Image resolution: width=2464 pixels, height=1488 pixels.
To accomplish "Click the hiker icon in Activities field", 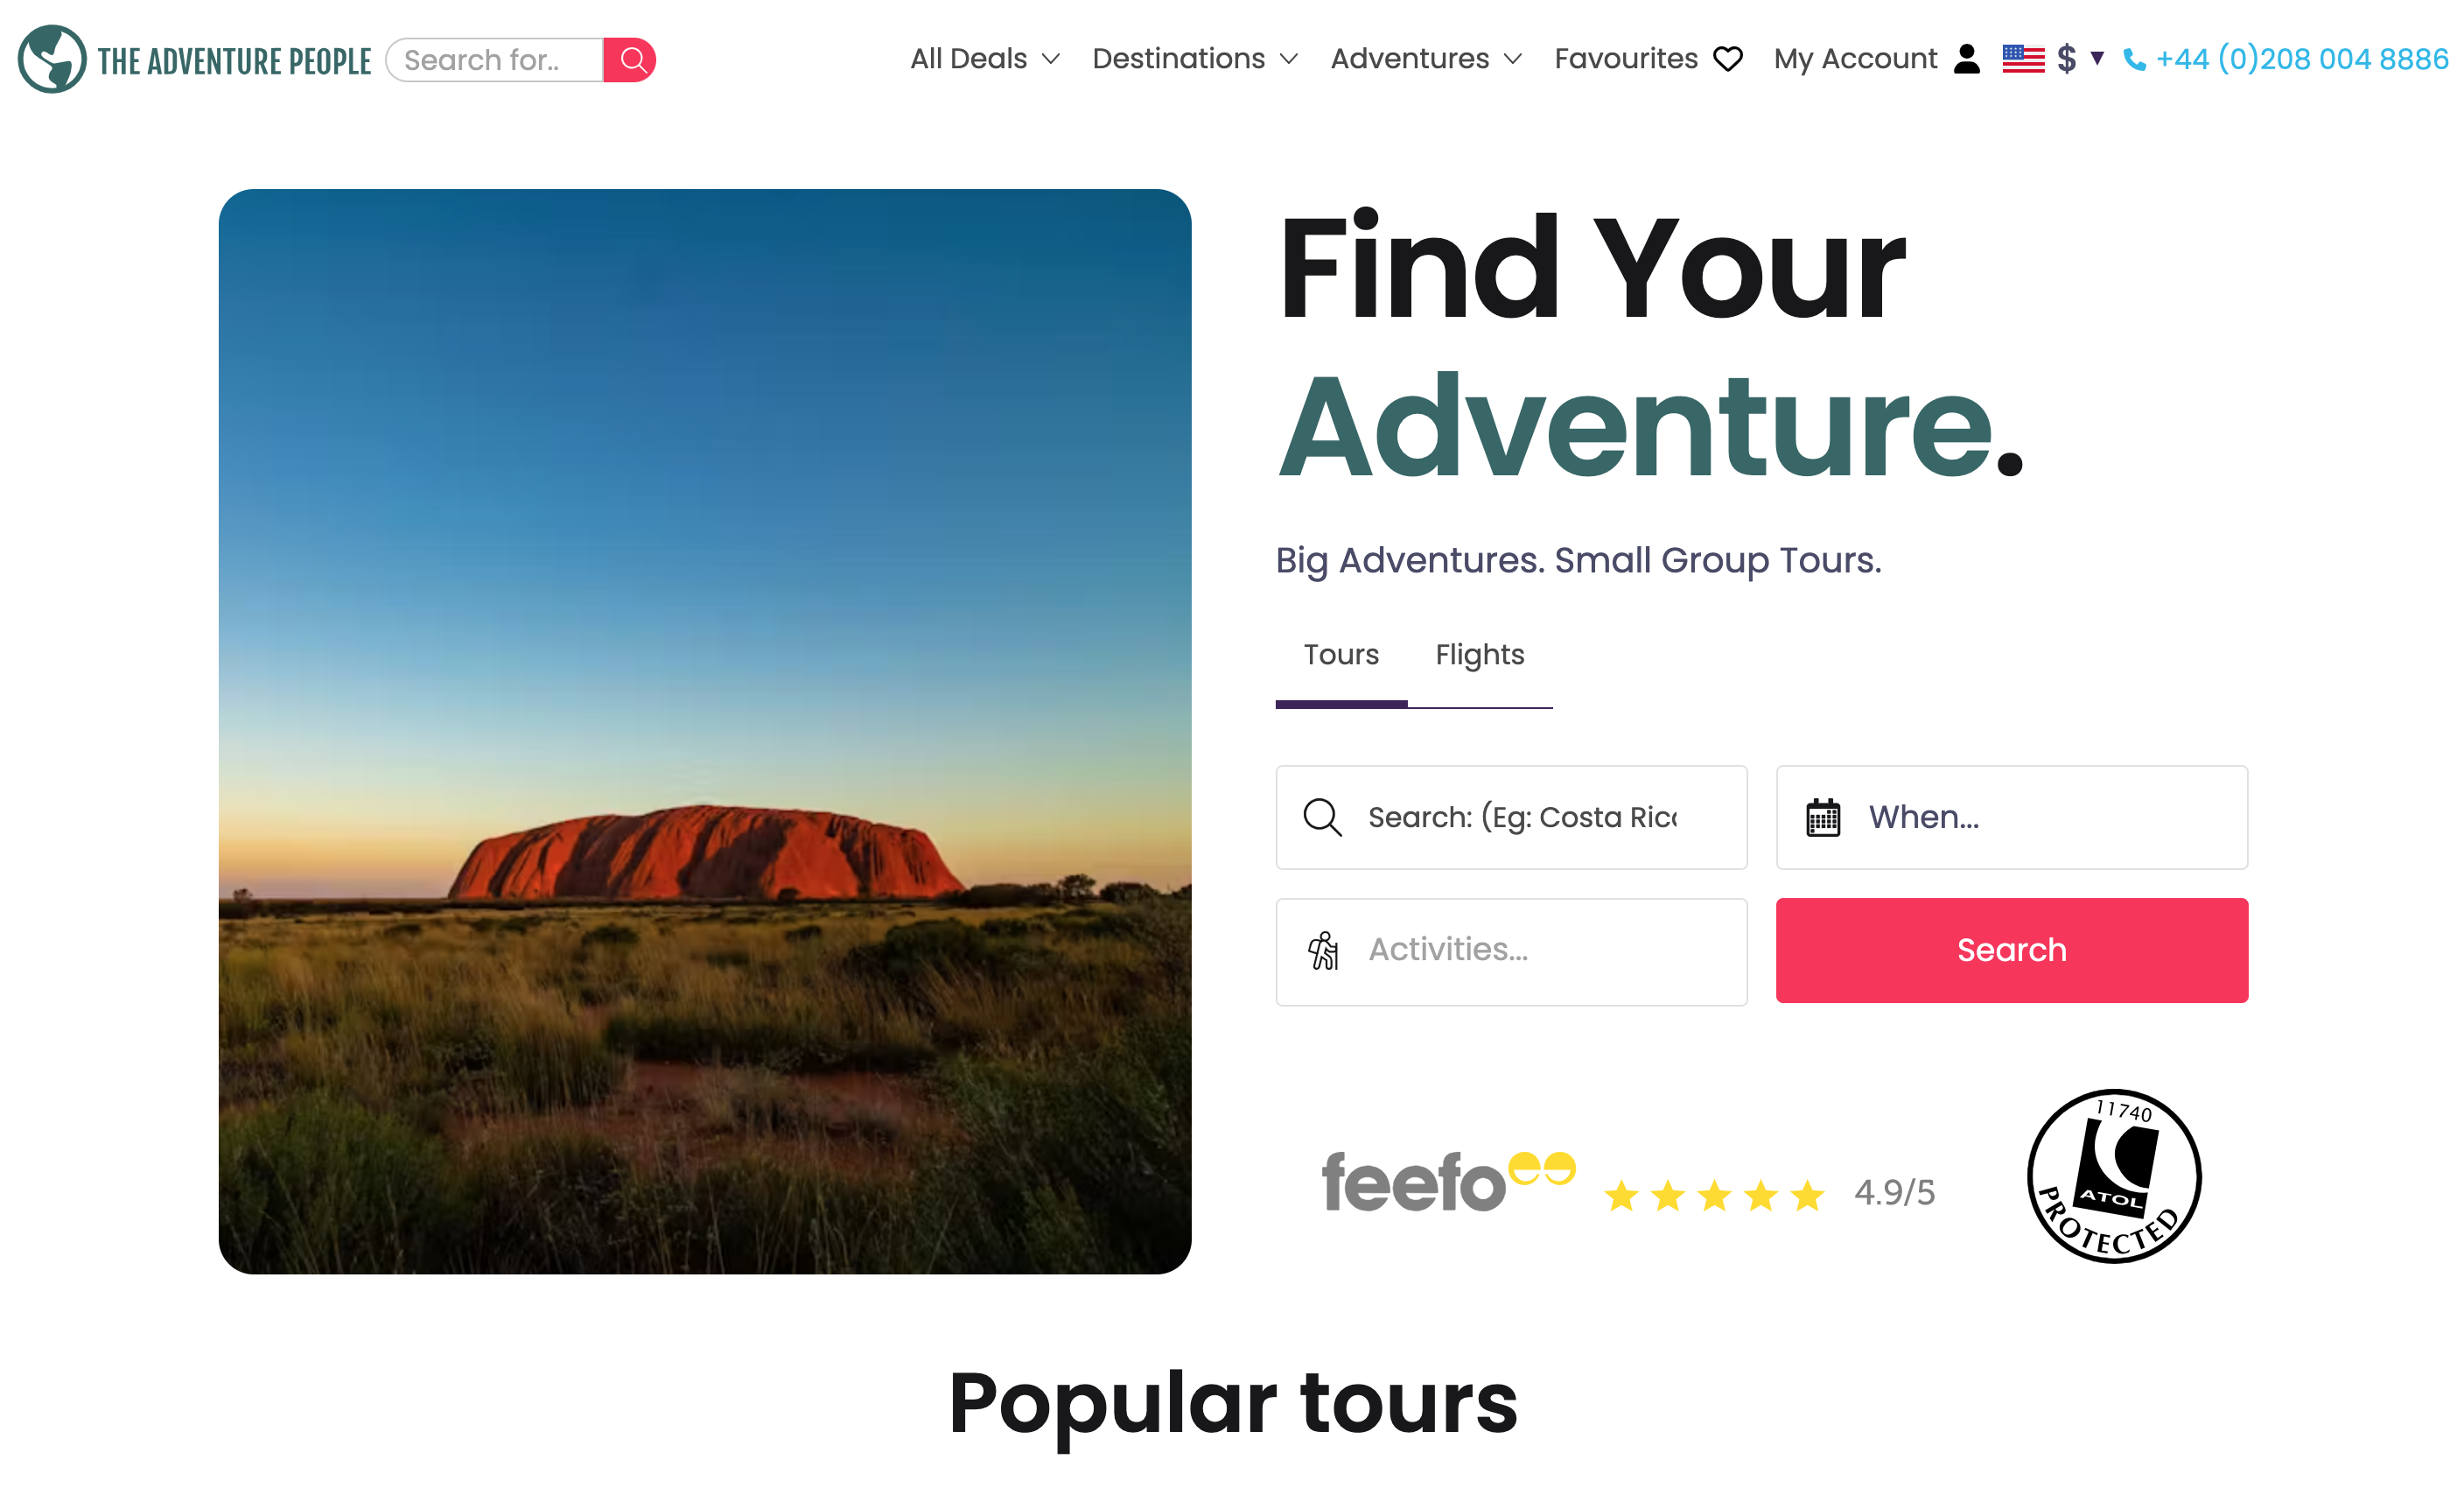I will 1323,950.
